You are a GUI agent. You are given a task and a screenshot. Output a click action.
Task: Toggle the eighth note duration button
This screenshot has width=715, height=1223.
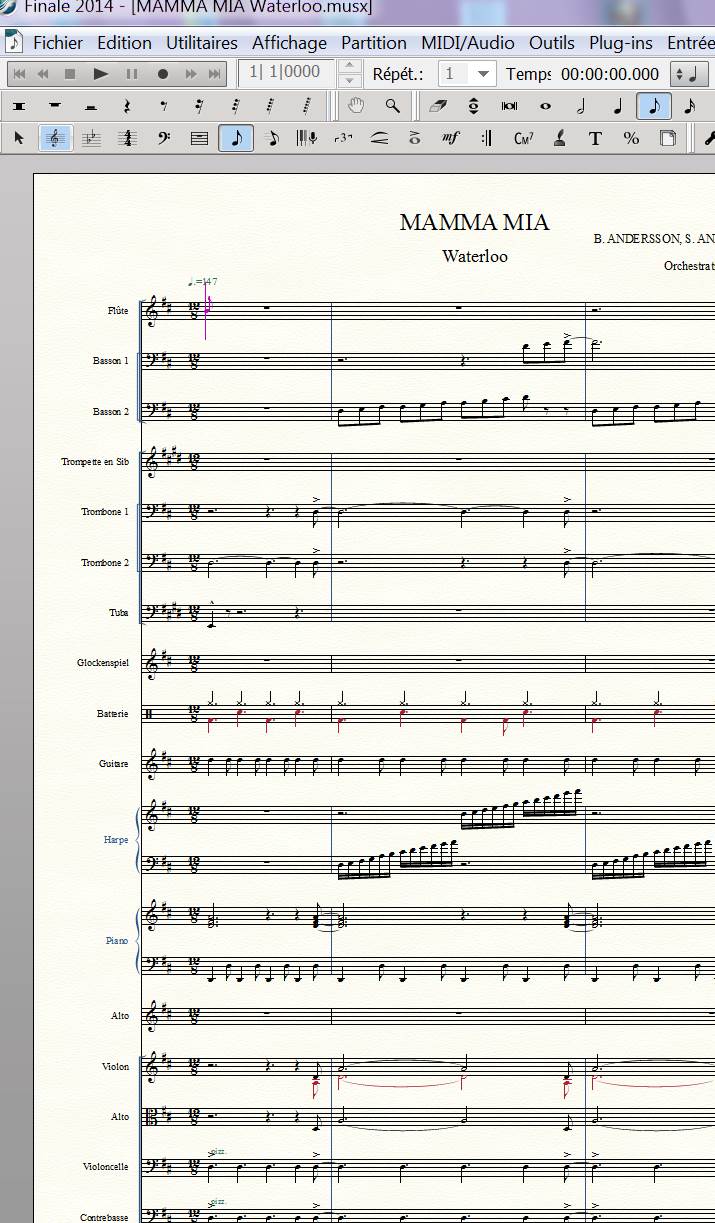(x=653, y=106)
